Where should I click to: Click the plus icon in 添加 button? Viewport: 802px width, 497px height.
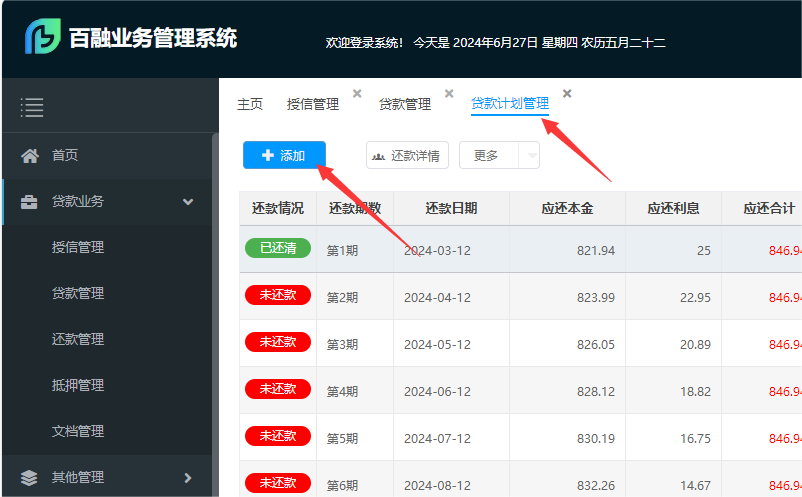pos(268,155)
